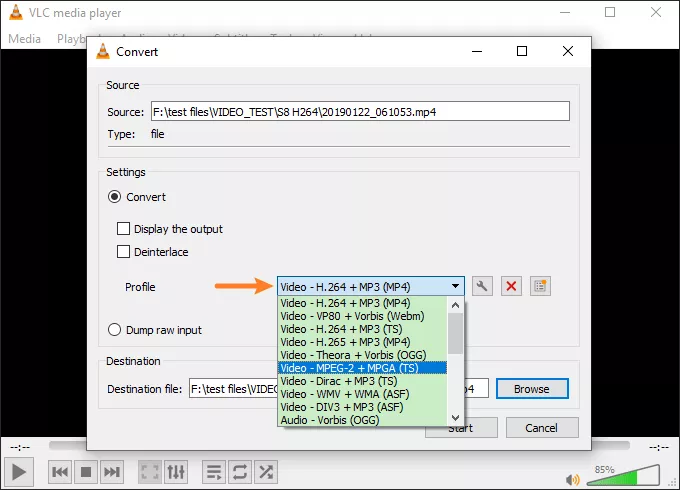Adjust the volume slider at 85%
Screen dimensions: 680x490
pyautogui.click(x=624, y=476)
